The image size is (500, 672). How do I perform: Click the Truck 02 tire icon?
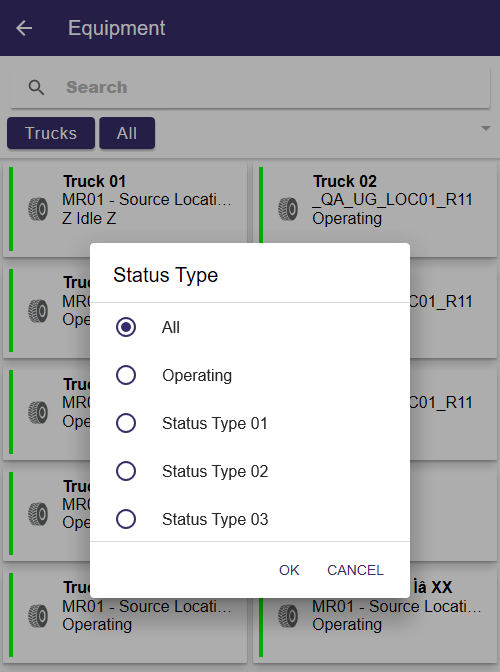(287, 209)
